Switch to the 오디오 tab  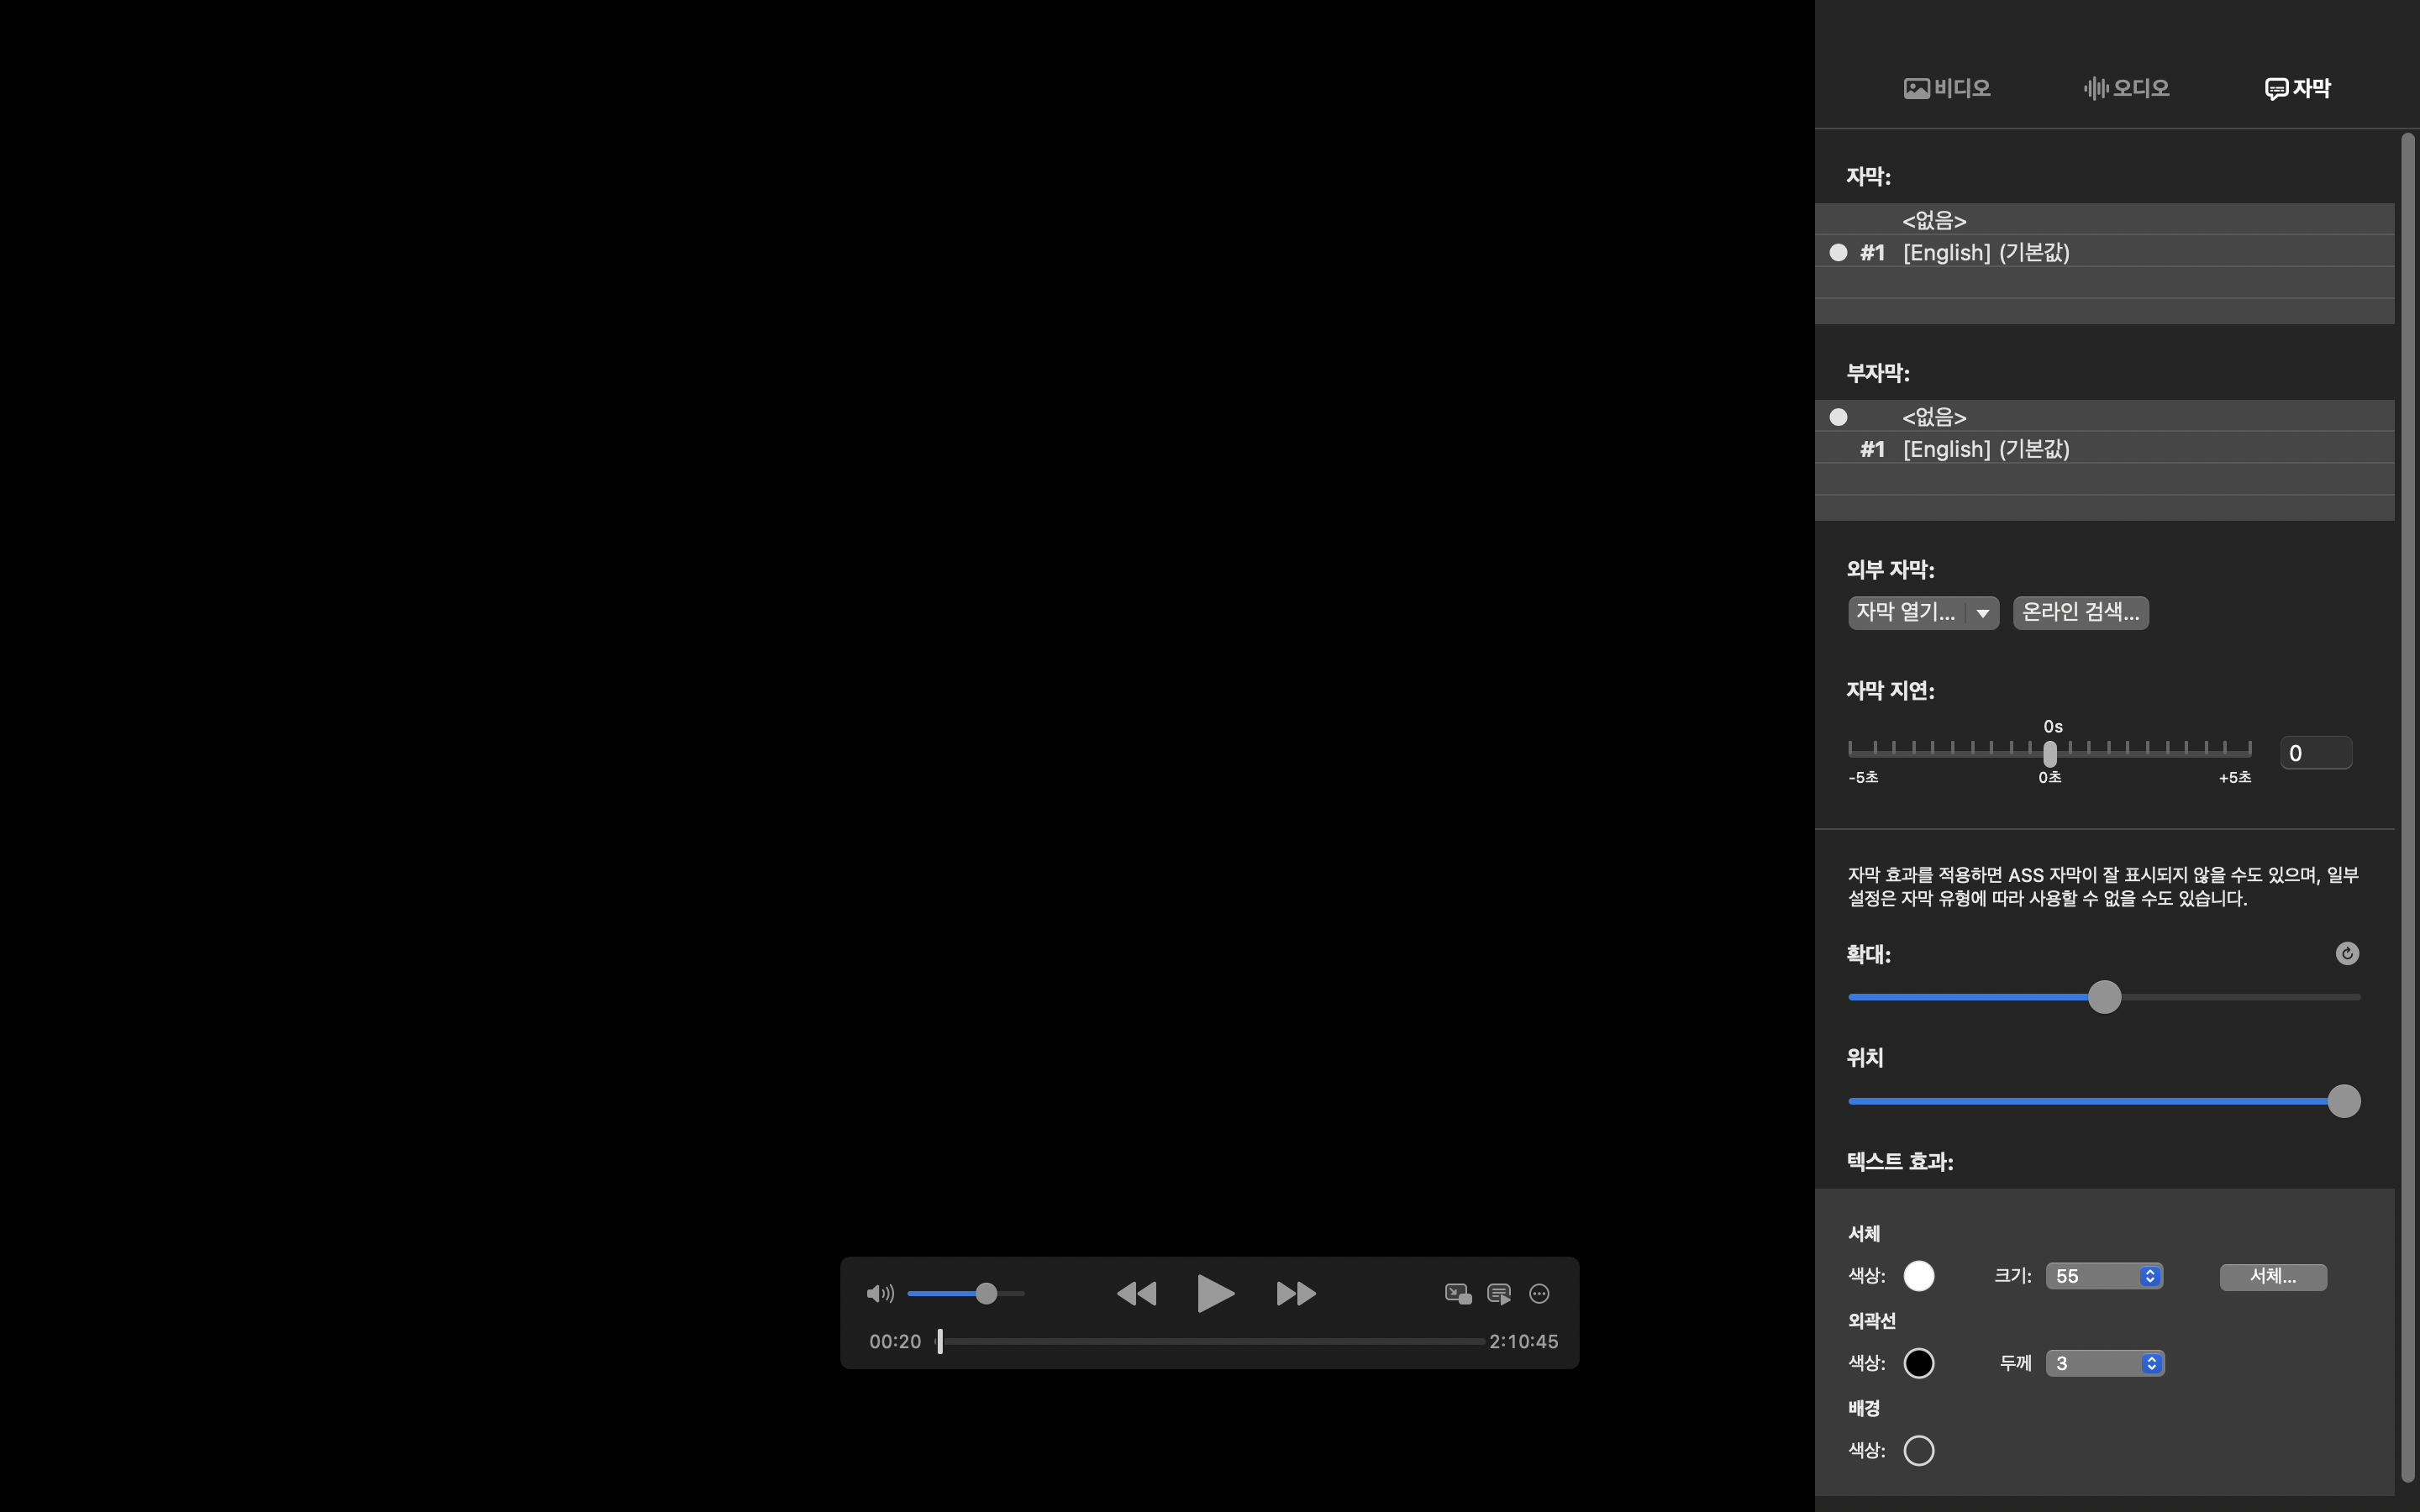coord(2126,88)
